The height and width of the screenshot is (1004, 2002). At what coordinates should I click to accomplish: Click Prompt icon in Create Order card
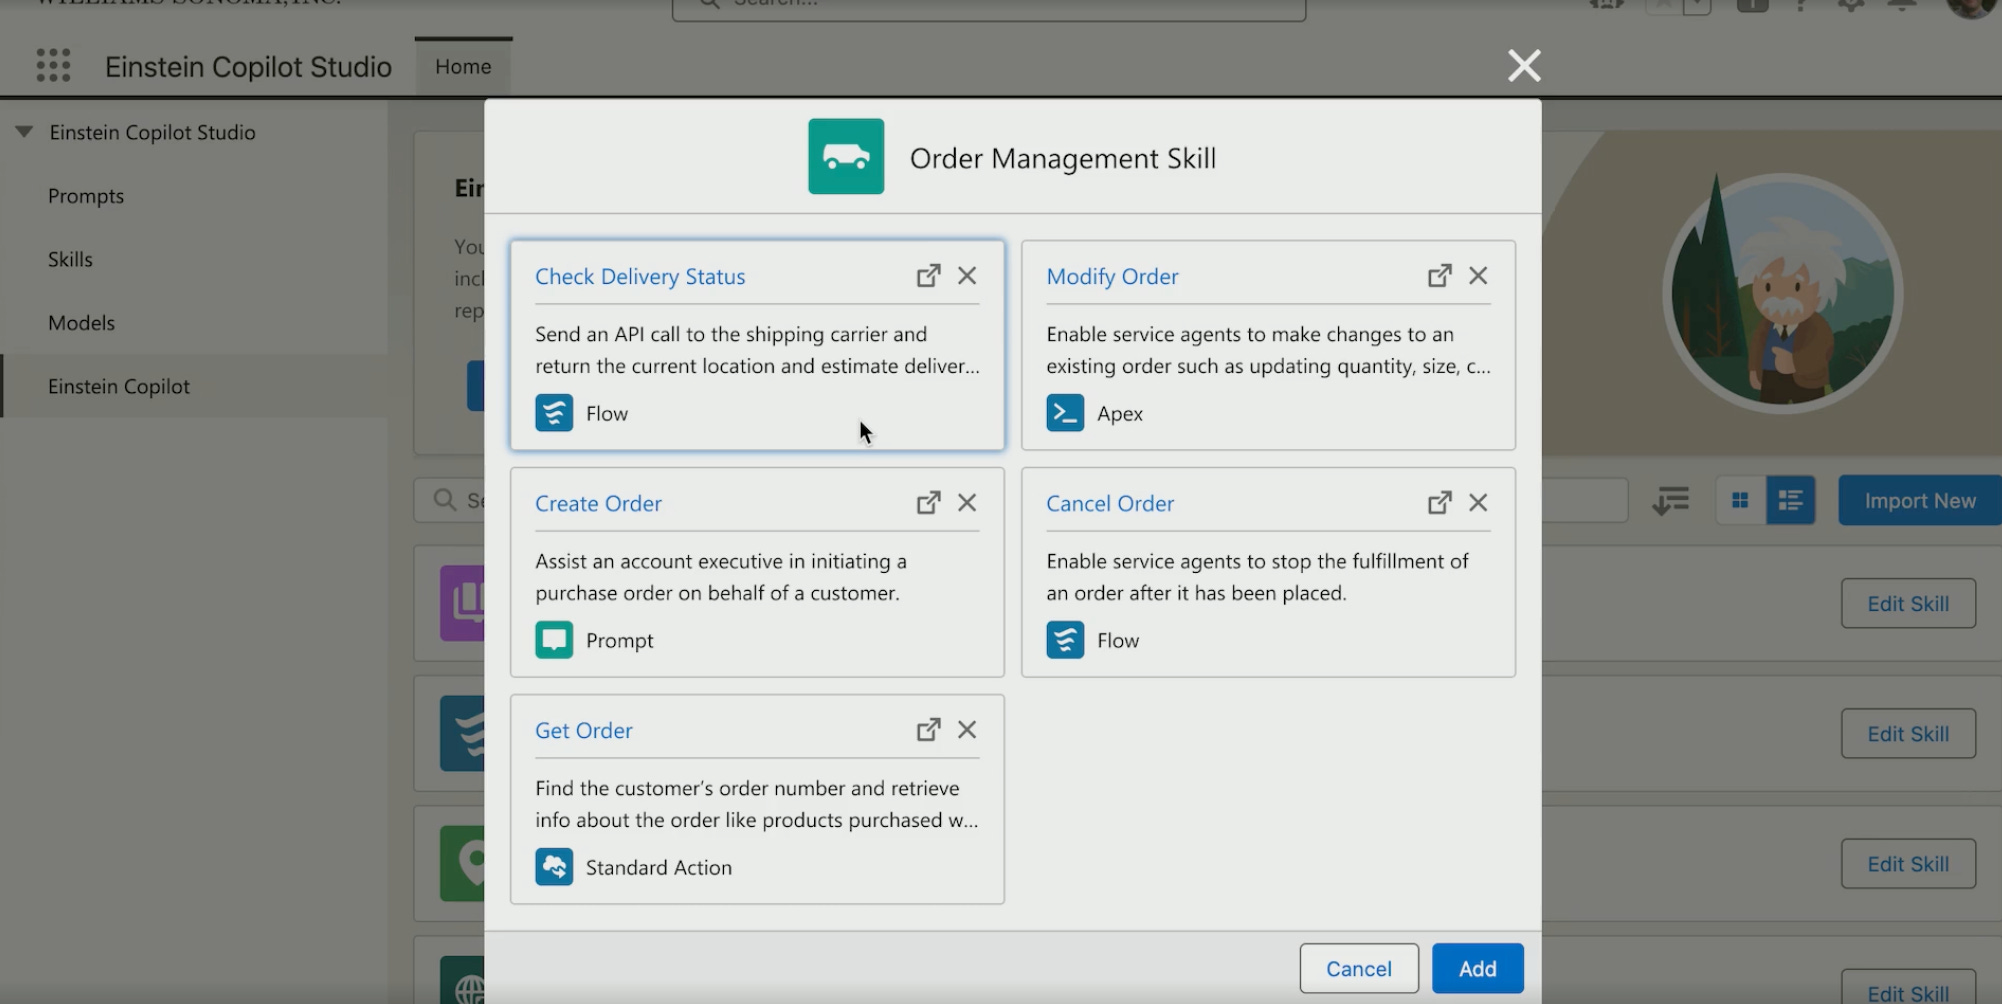(x=554, y=640)
